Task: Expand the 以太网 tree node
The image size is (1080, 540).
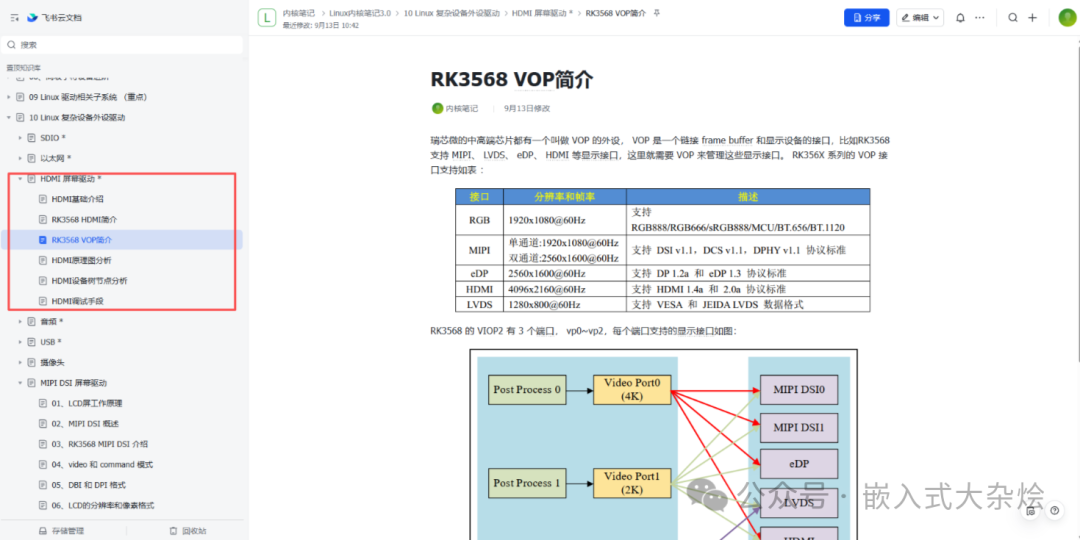Action: [20, 158]
